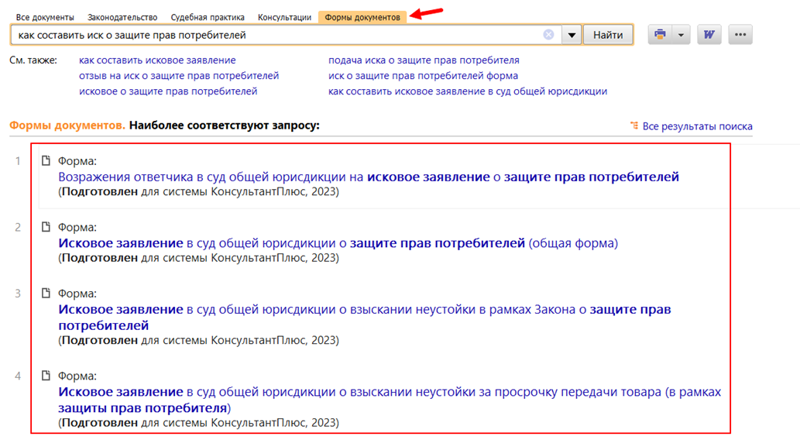Open form о взыскании неустойки за просрочку передачи товара
This screenshot has height=440, width=800.
click(x=389, y=400)
